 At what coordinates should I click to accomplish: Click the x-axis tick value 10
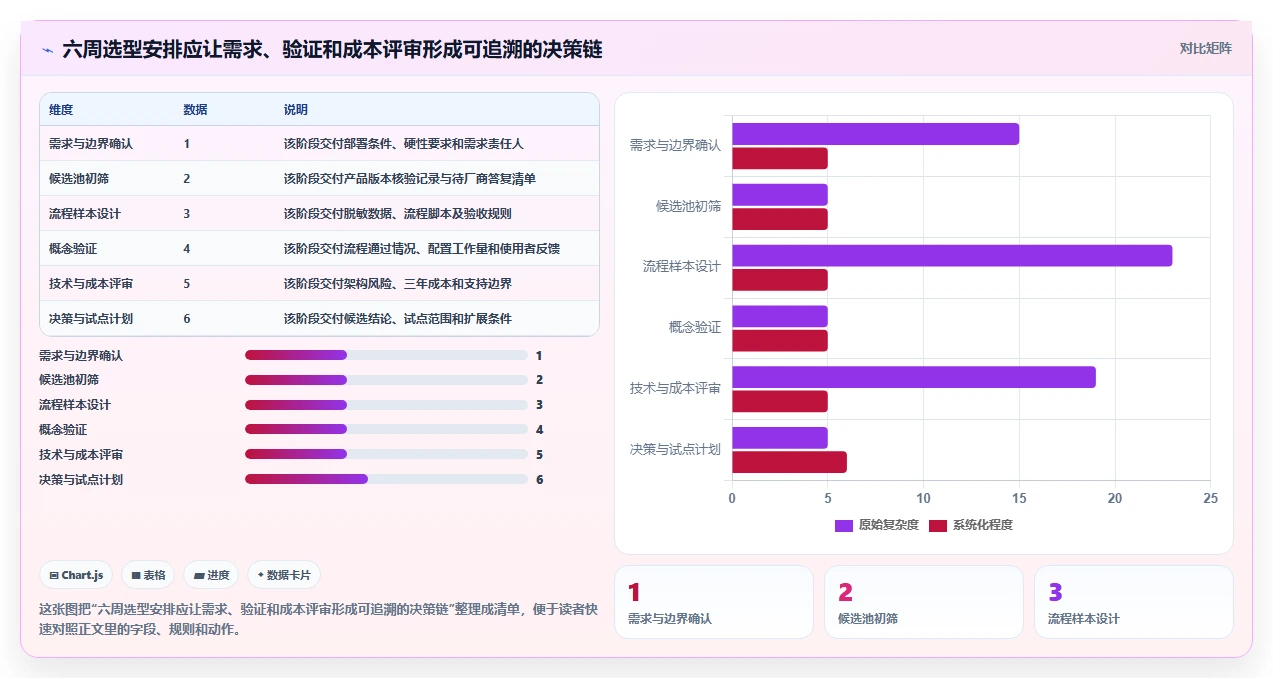[923, 498]
